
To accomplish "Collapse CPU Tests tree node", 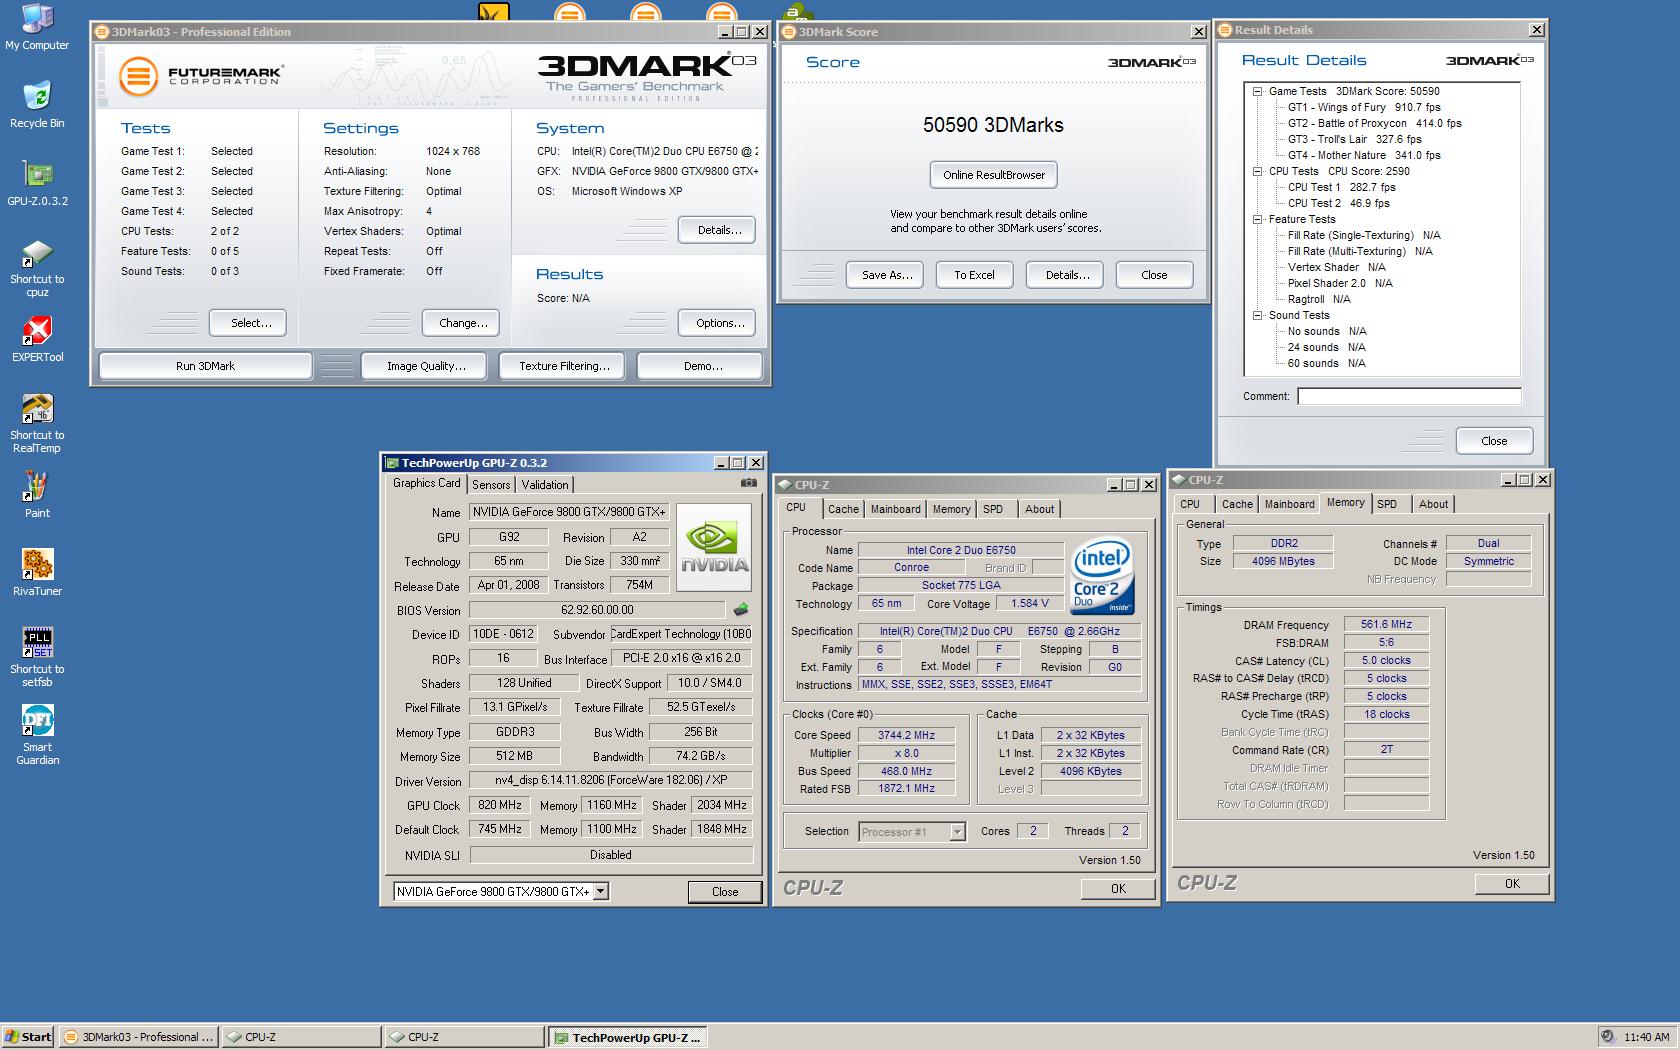I will pyautogui.click(x=1258, y=171).
